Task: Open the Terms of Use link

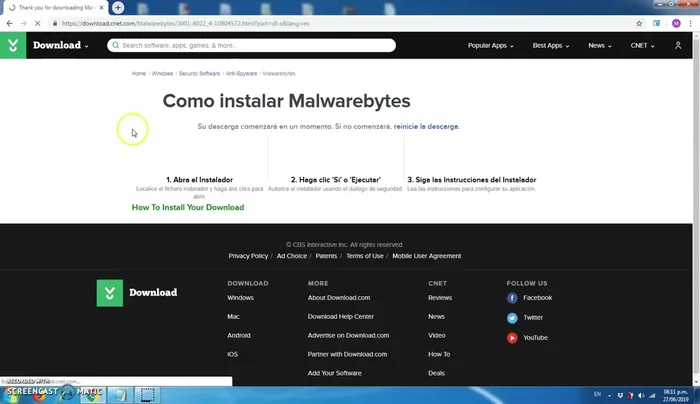Action: [364, 256]
